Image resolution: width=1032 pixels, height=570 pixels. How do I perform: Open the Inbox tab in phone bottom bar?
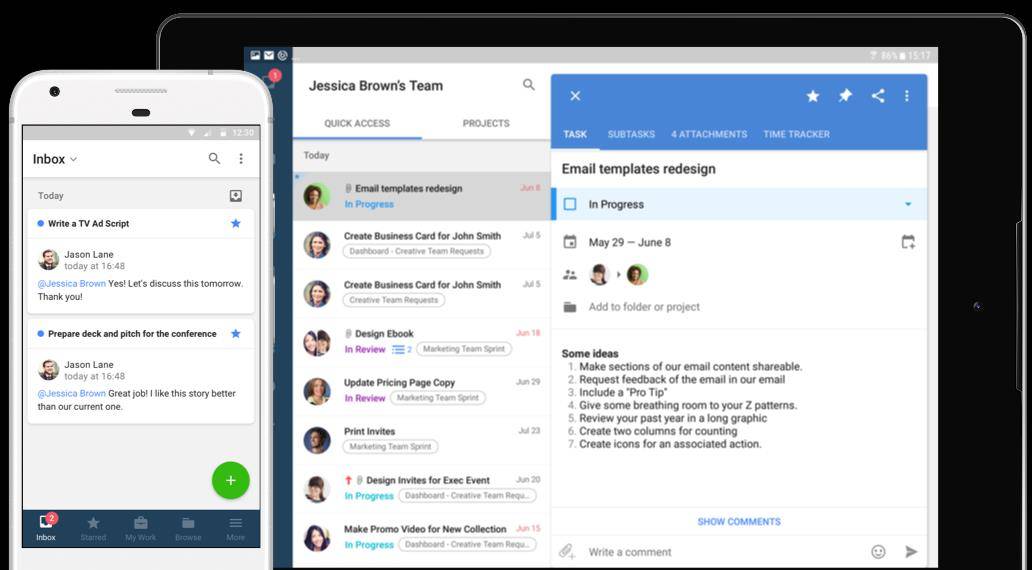[x=46, y=528]
